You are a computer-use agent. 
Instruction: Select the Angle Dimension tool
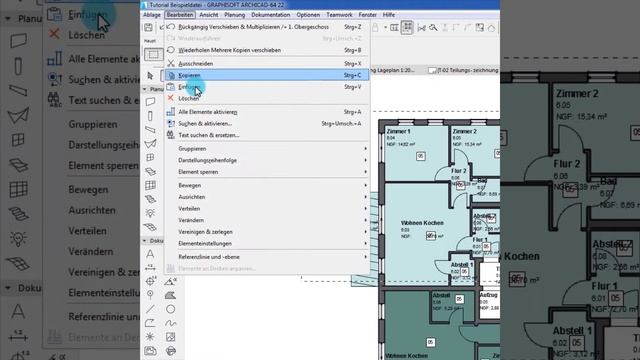170,281
